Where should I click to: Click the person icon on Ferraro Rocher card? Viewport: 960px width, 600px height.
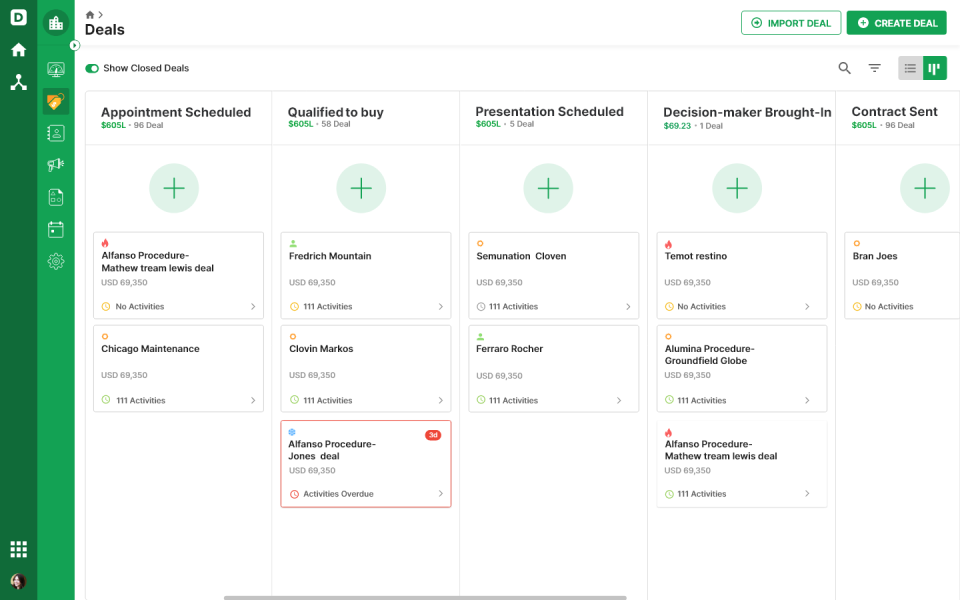pos(480,337)
